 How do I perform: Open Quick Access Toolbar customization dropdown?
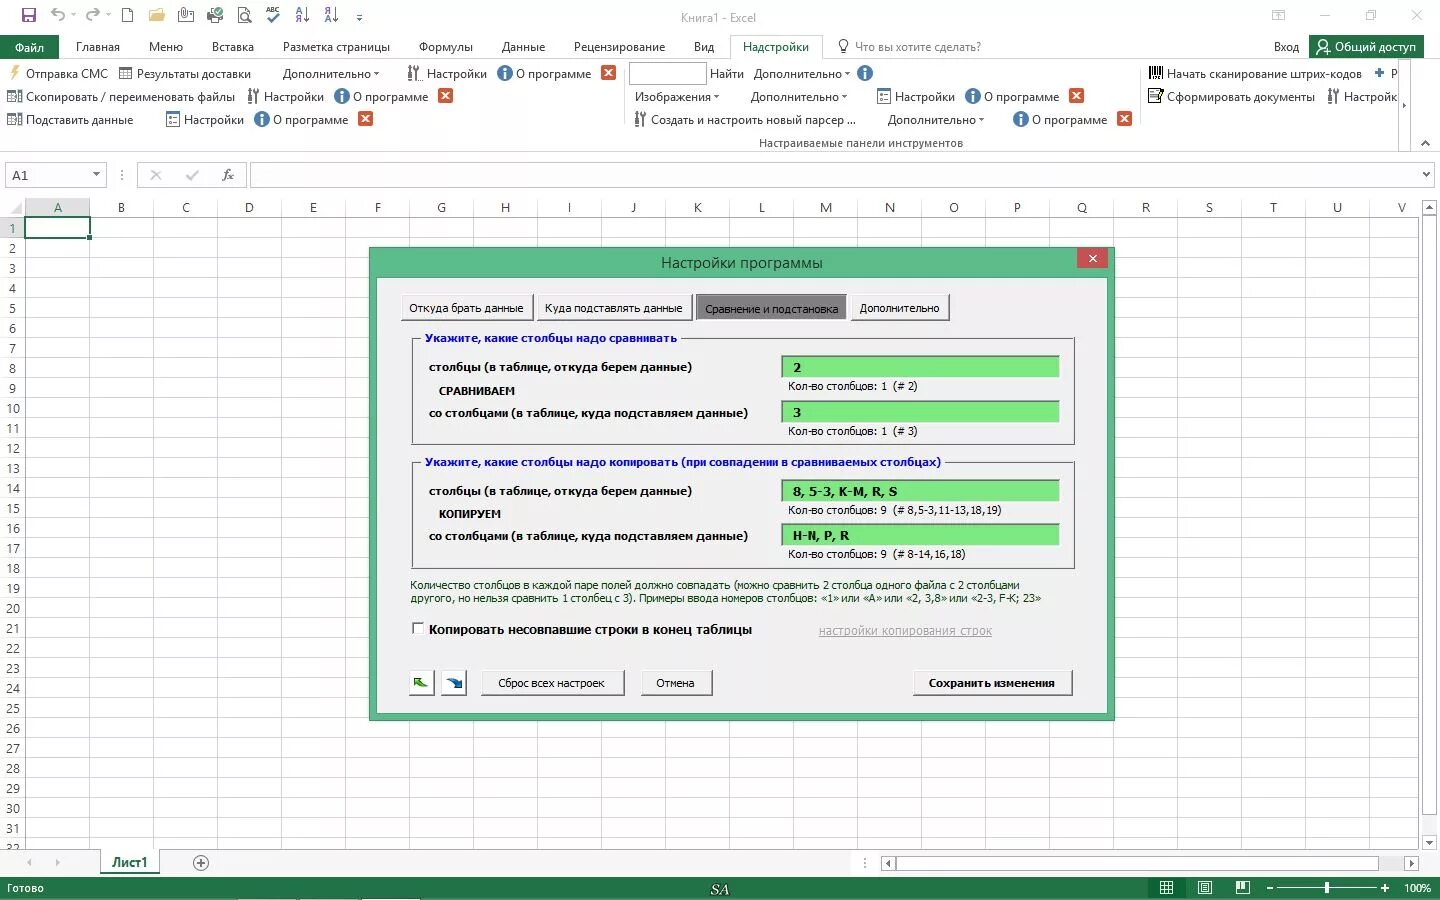pyautogui.click(x=359, y=16)
